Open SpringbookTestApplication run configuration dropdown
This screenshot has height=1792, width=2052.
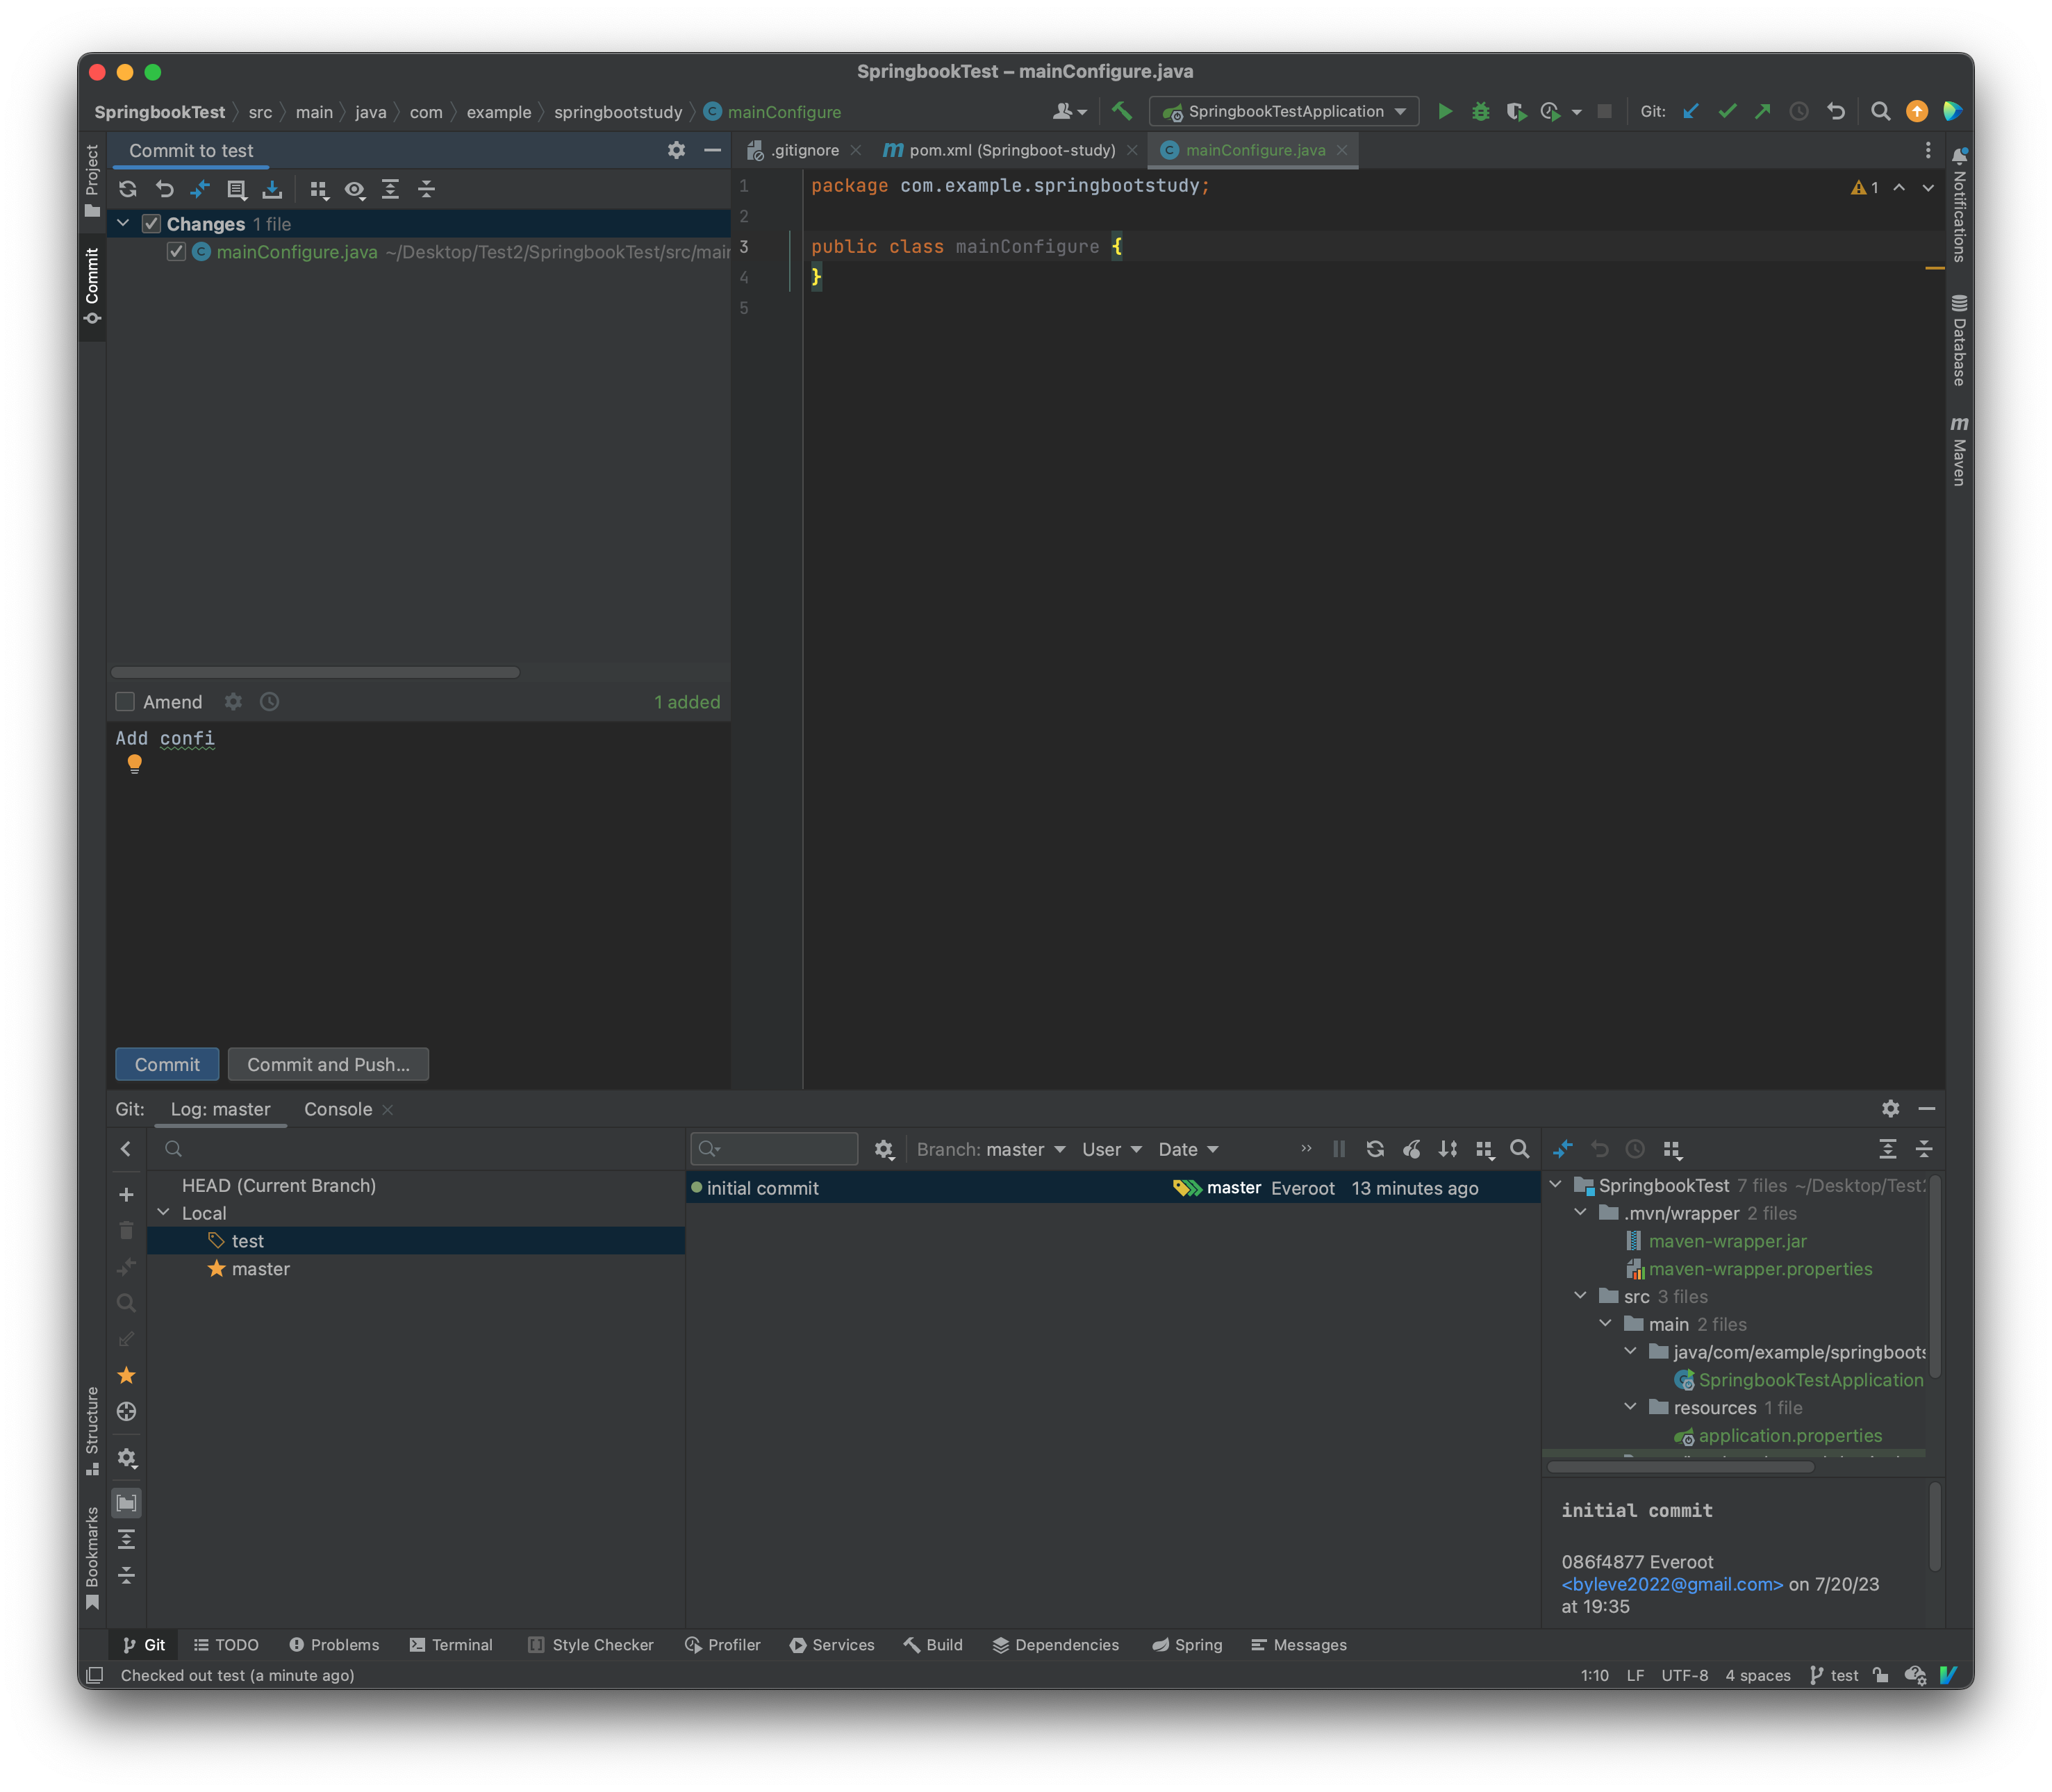tap(1284, 111)
